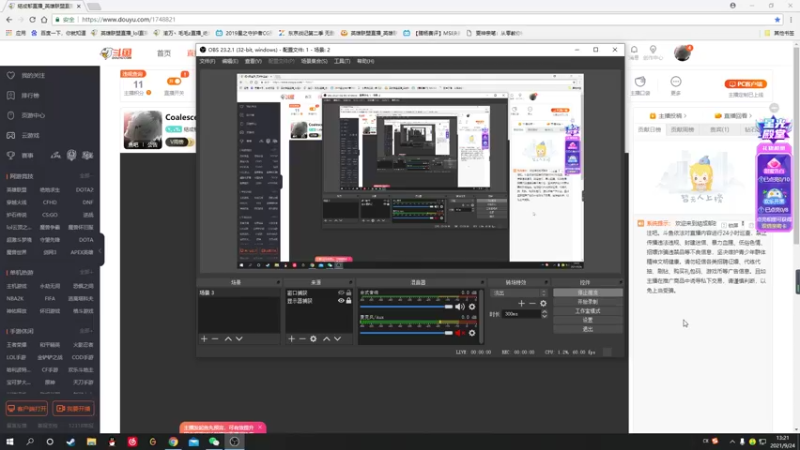Open settings gear for desktop audio channel
Image resolution: width=800 pixels, height=450 pixels.
click(x=472, y=307)
